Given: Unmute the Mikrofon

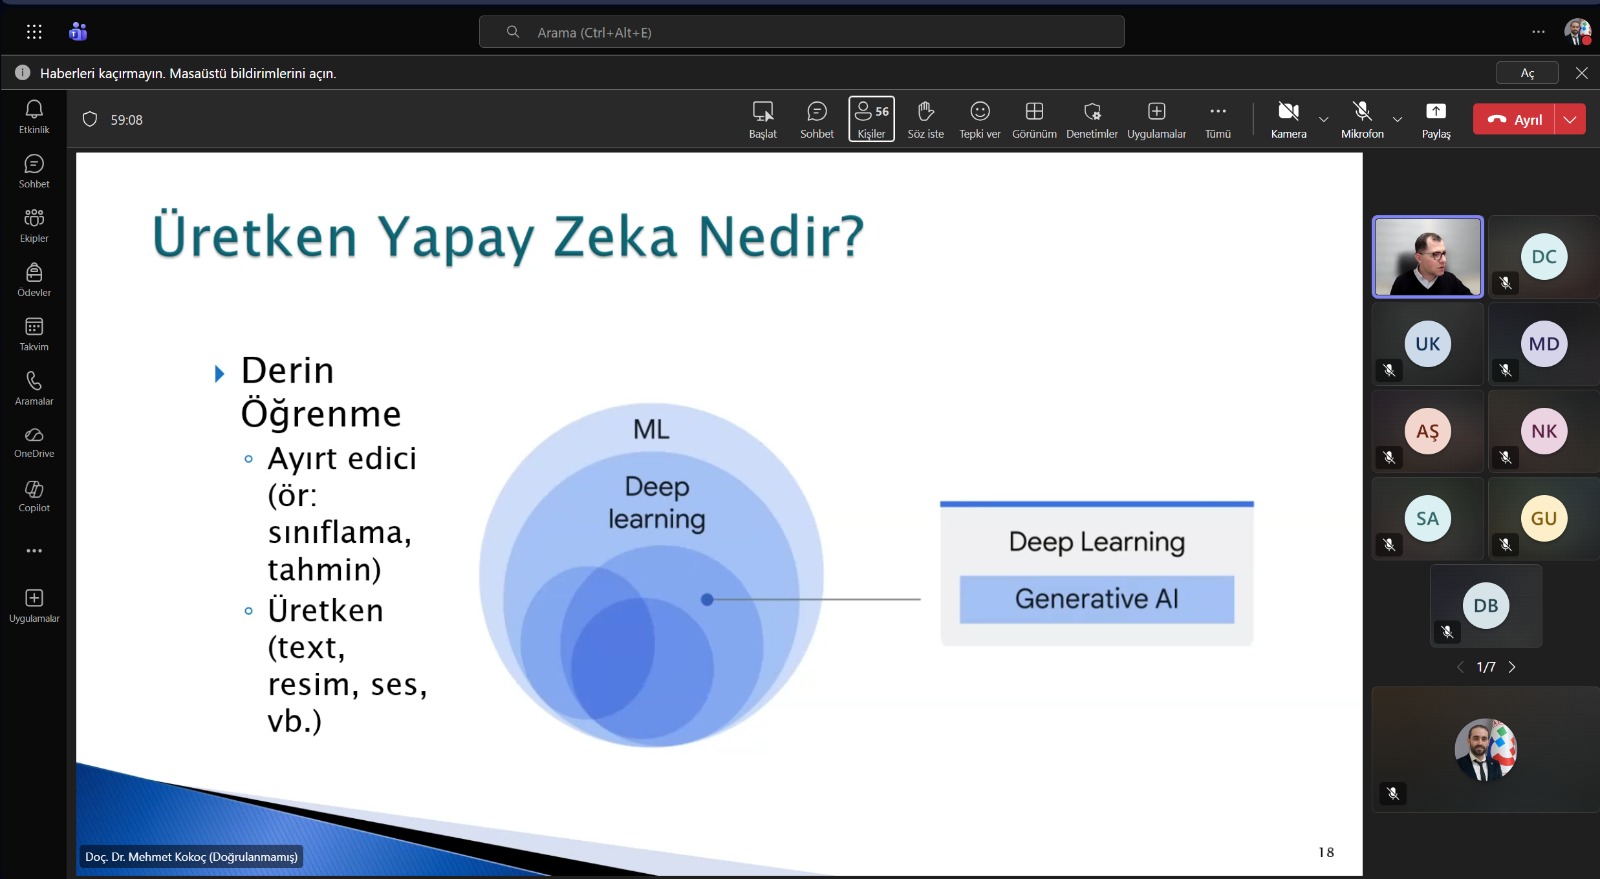Looking at the screenshot, I should click(x=1362, y=119).
